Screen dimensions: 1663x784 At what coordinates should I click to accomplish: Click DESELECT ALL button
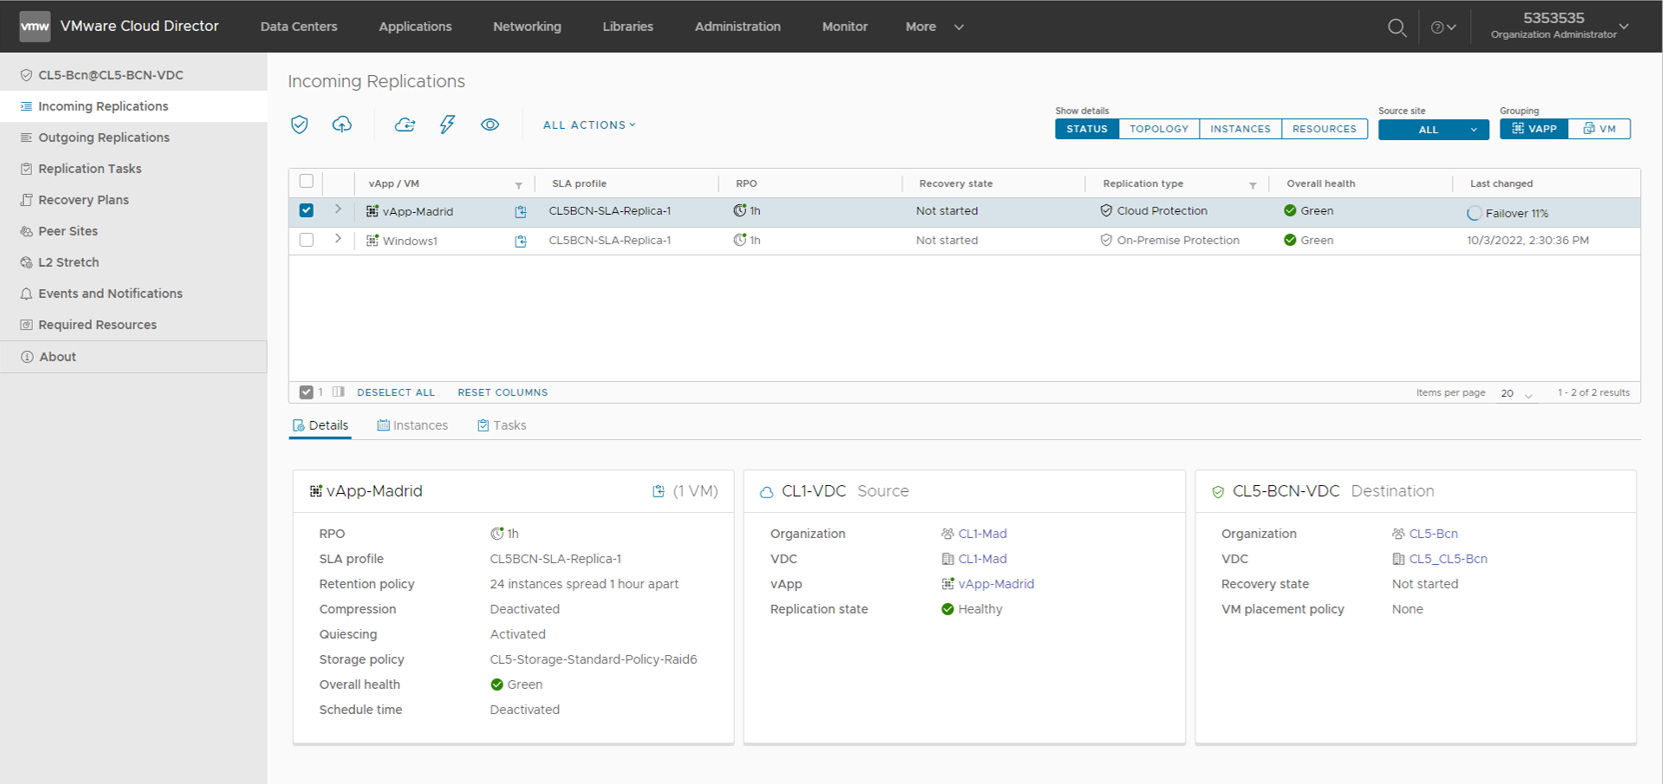396,393
